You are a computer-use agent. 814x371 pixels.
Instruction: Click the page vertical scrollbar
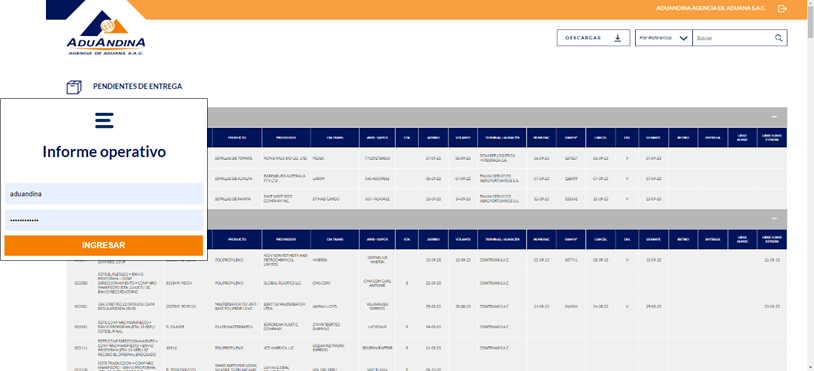point(810,185)
